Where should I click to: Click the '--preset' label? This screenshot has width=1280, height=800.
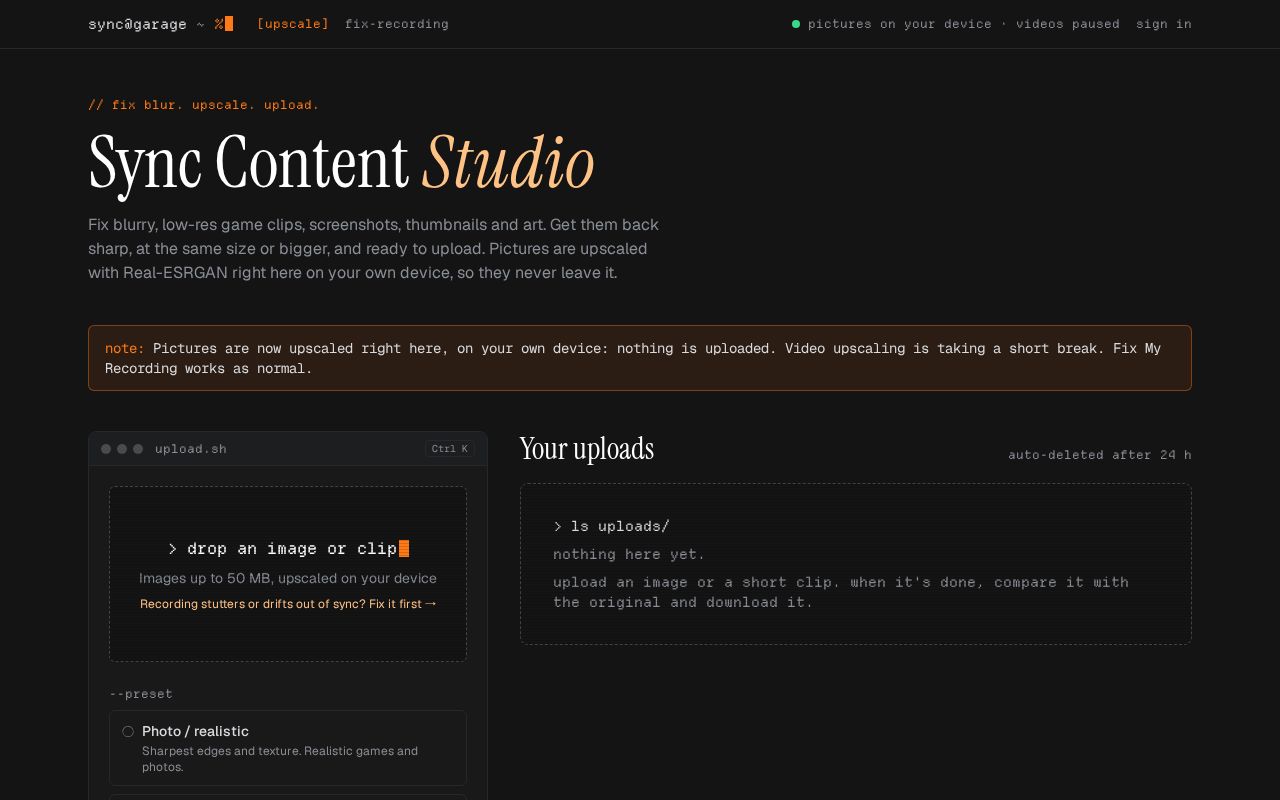point(141,694)
